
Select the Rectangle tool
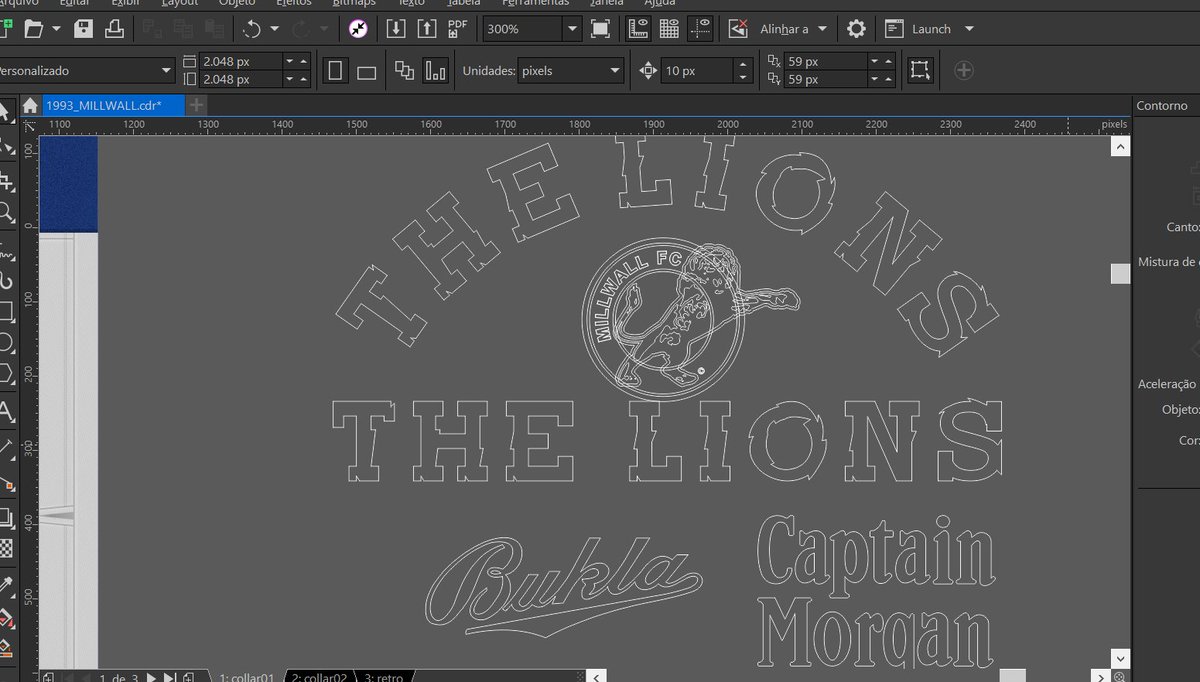[6, 311]
